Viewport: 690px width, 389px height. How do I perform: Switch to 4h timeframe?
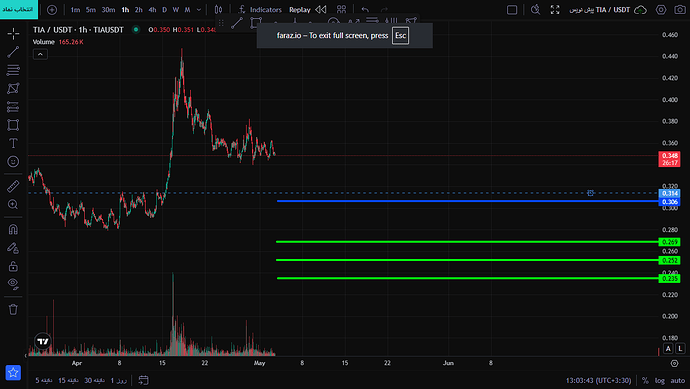(152, 10)
